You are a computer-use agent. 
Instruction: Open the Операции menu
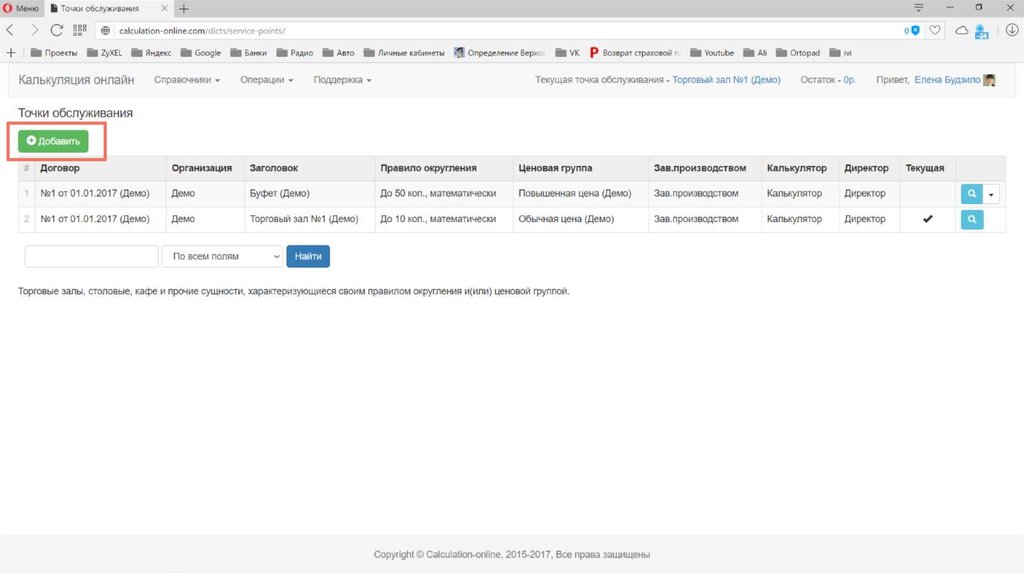tap(266, 80)
